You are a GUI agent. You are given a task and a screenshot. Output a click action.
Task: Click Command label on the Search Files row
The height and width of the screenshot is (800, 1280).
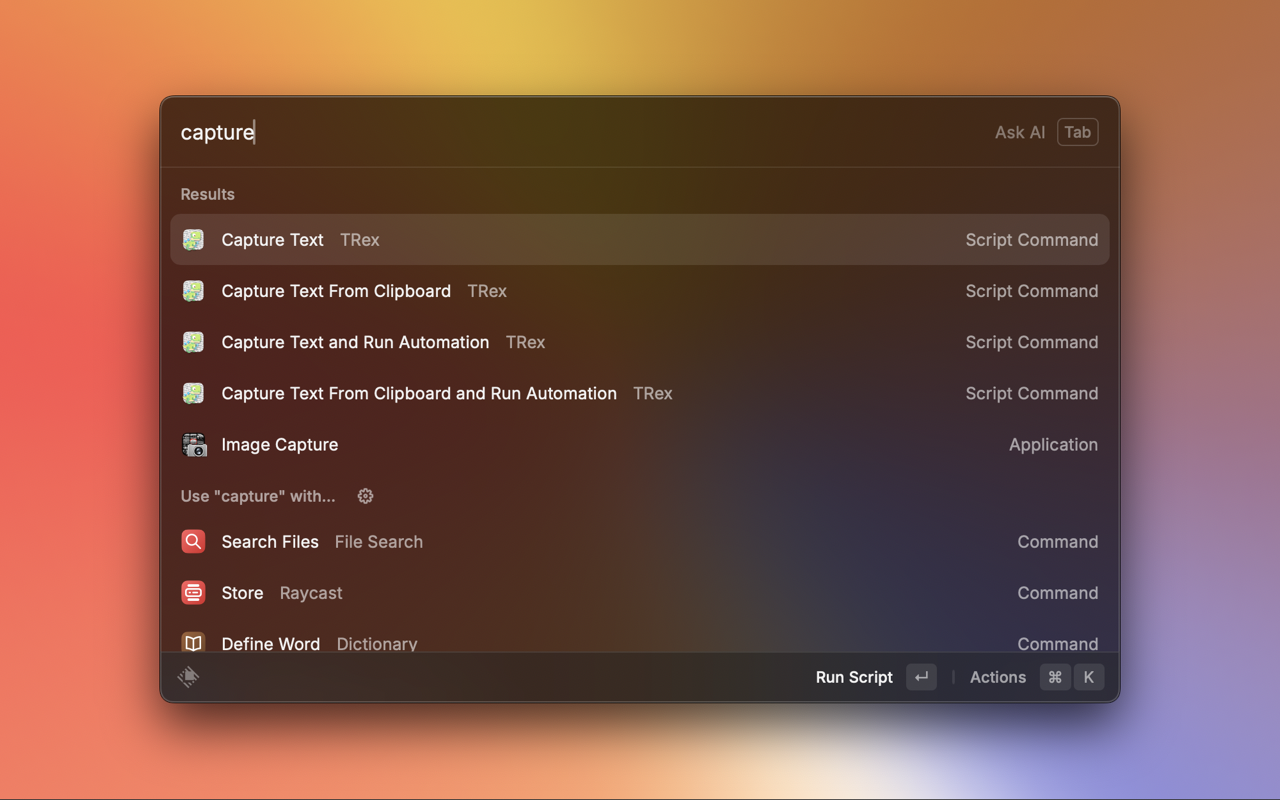tap(1058, 541)
